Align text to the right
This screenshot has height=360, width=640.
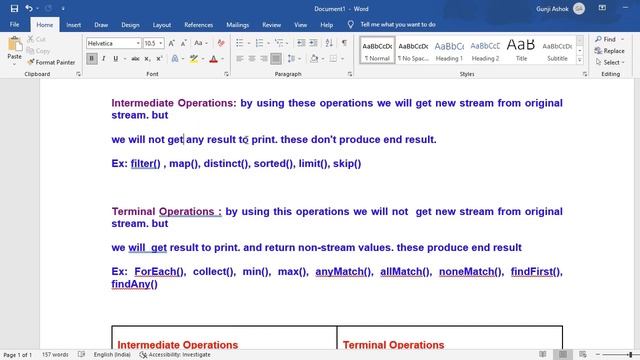point(264,59)
